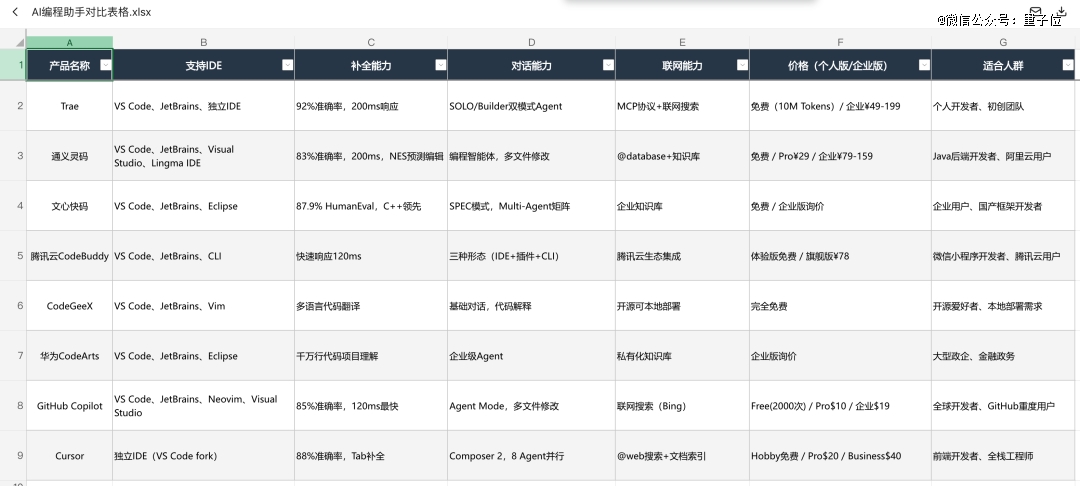The width and height of the screenshot is (1080, 486).
Task: Click the envelope share icon at top right
Action: coord(1036,13)
